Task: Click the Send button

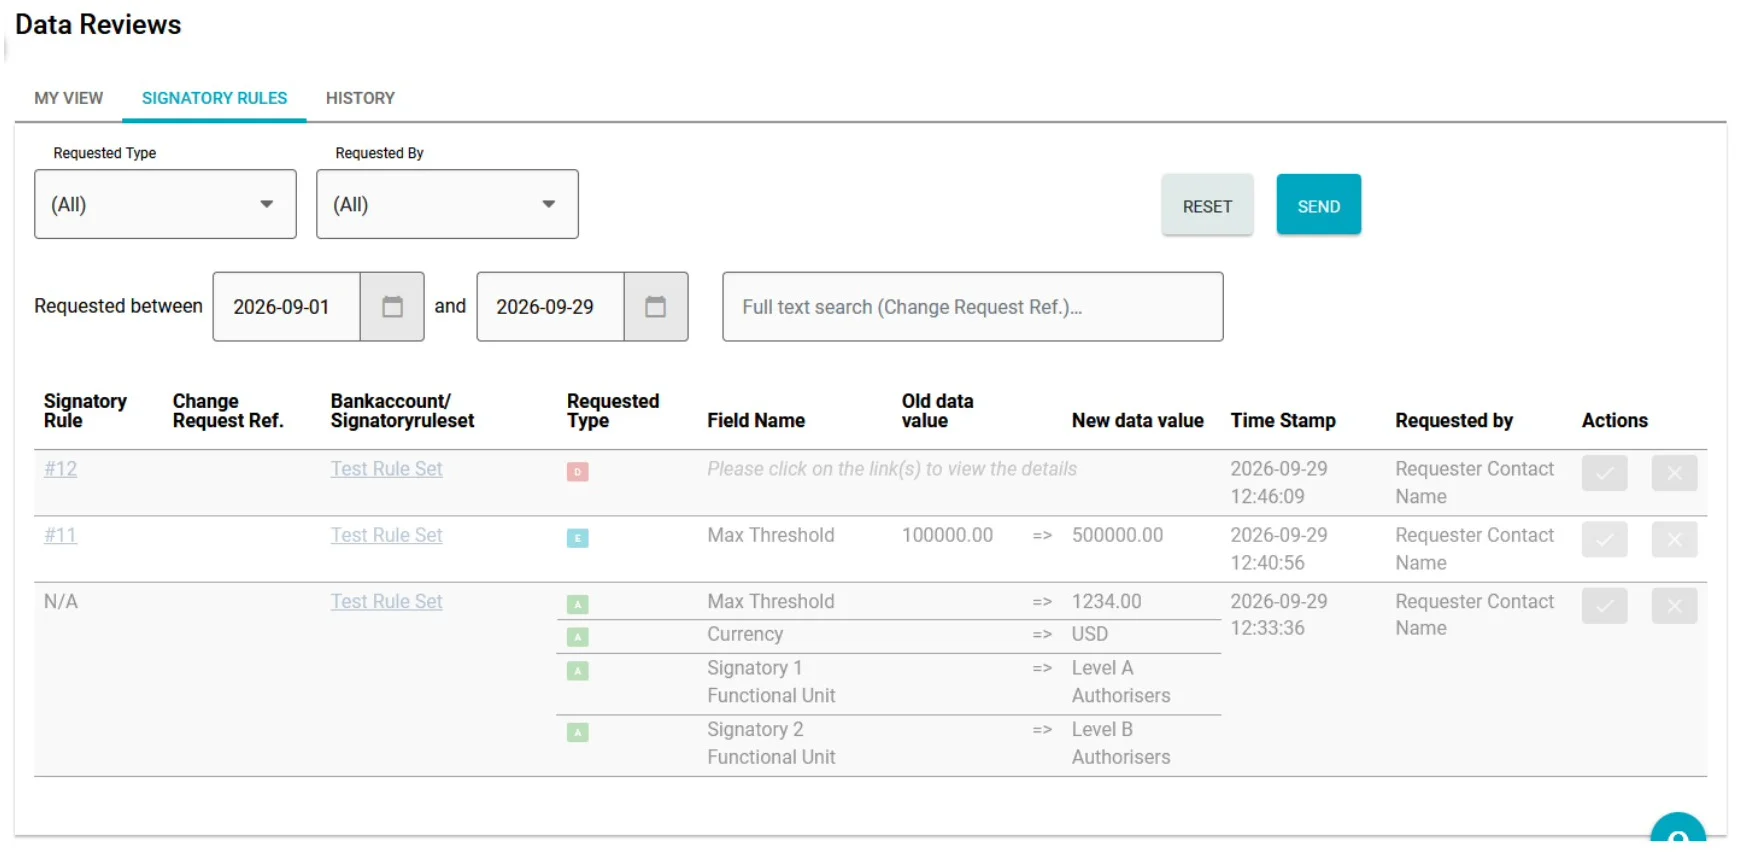Action: (1319, 206)
